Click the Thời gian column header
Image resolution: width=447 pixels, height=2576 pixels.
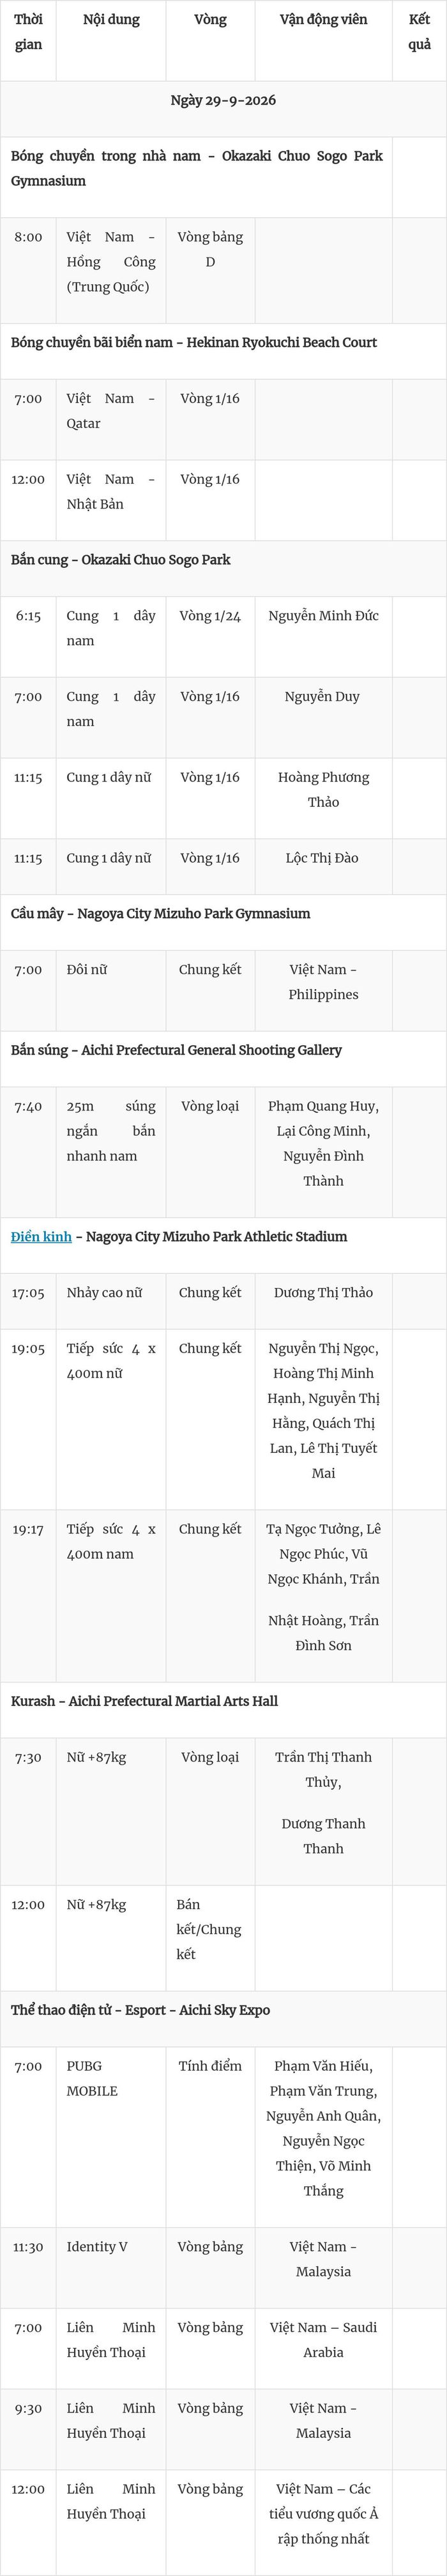point(28,41)
